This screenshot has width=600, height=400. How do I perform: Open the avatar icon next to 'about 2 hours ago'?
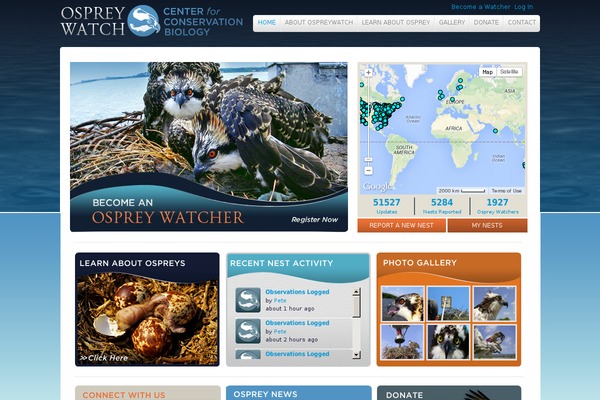click(x=248, y=331)
